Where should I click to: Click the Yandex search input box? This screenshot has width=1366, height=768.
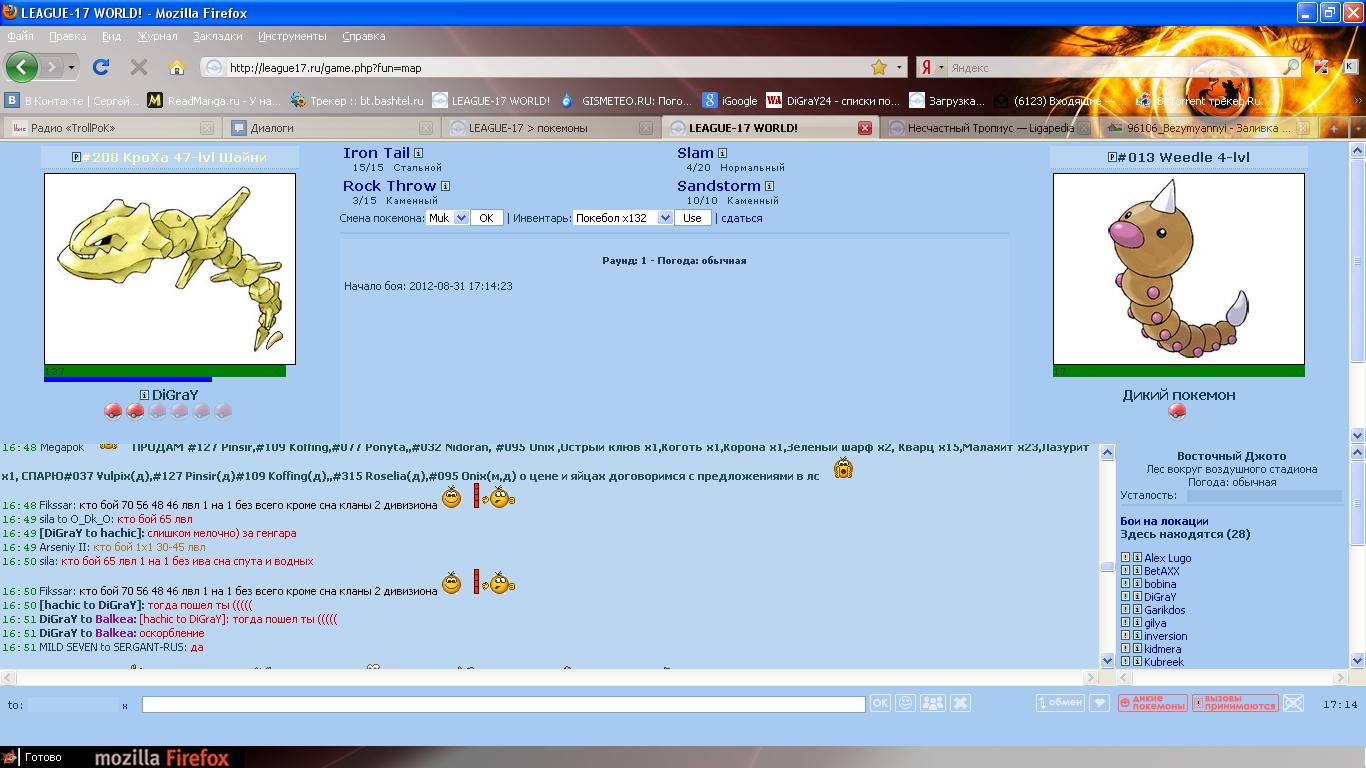pos(1114,68)
